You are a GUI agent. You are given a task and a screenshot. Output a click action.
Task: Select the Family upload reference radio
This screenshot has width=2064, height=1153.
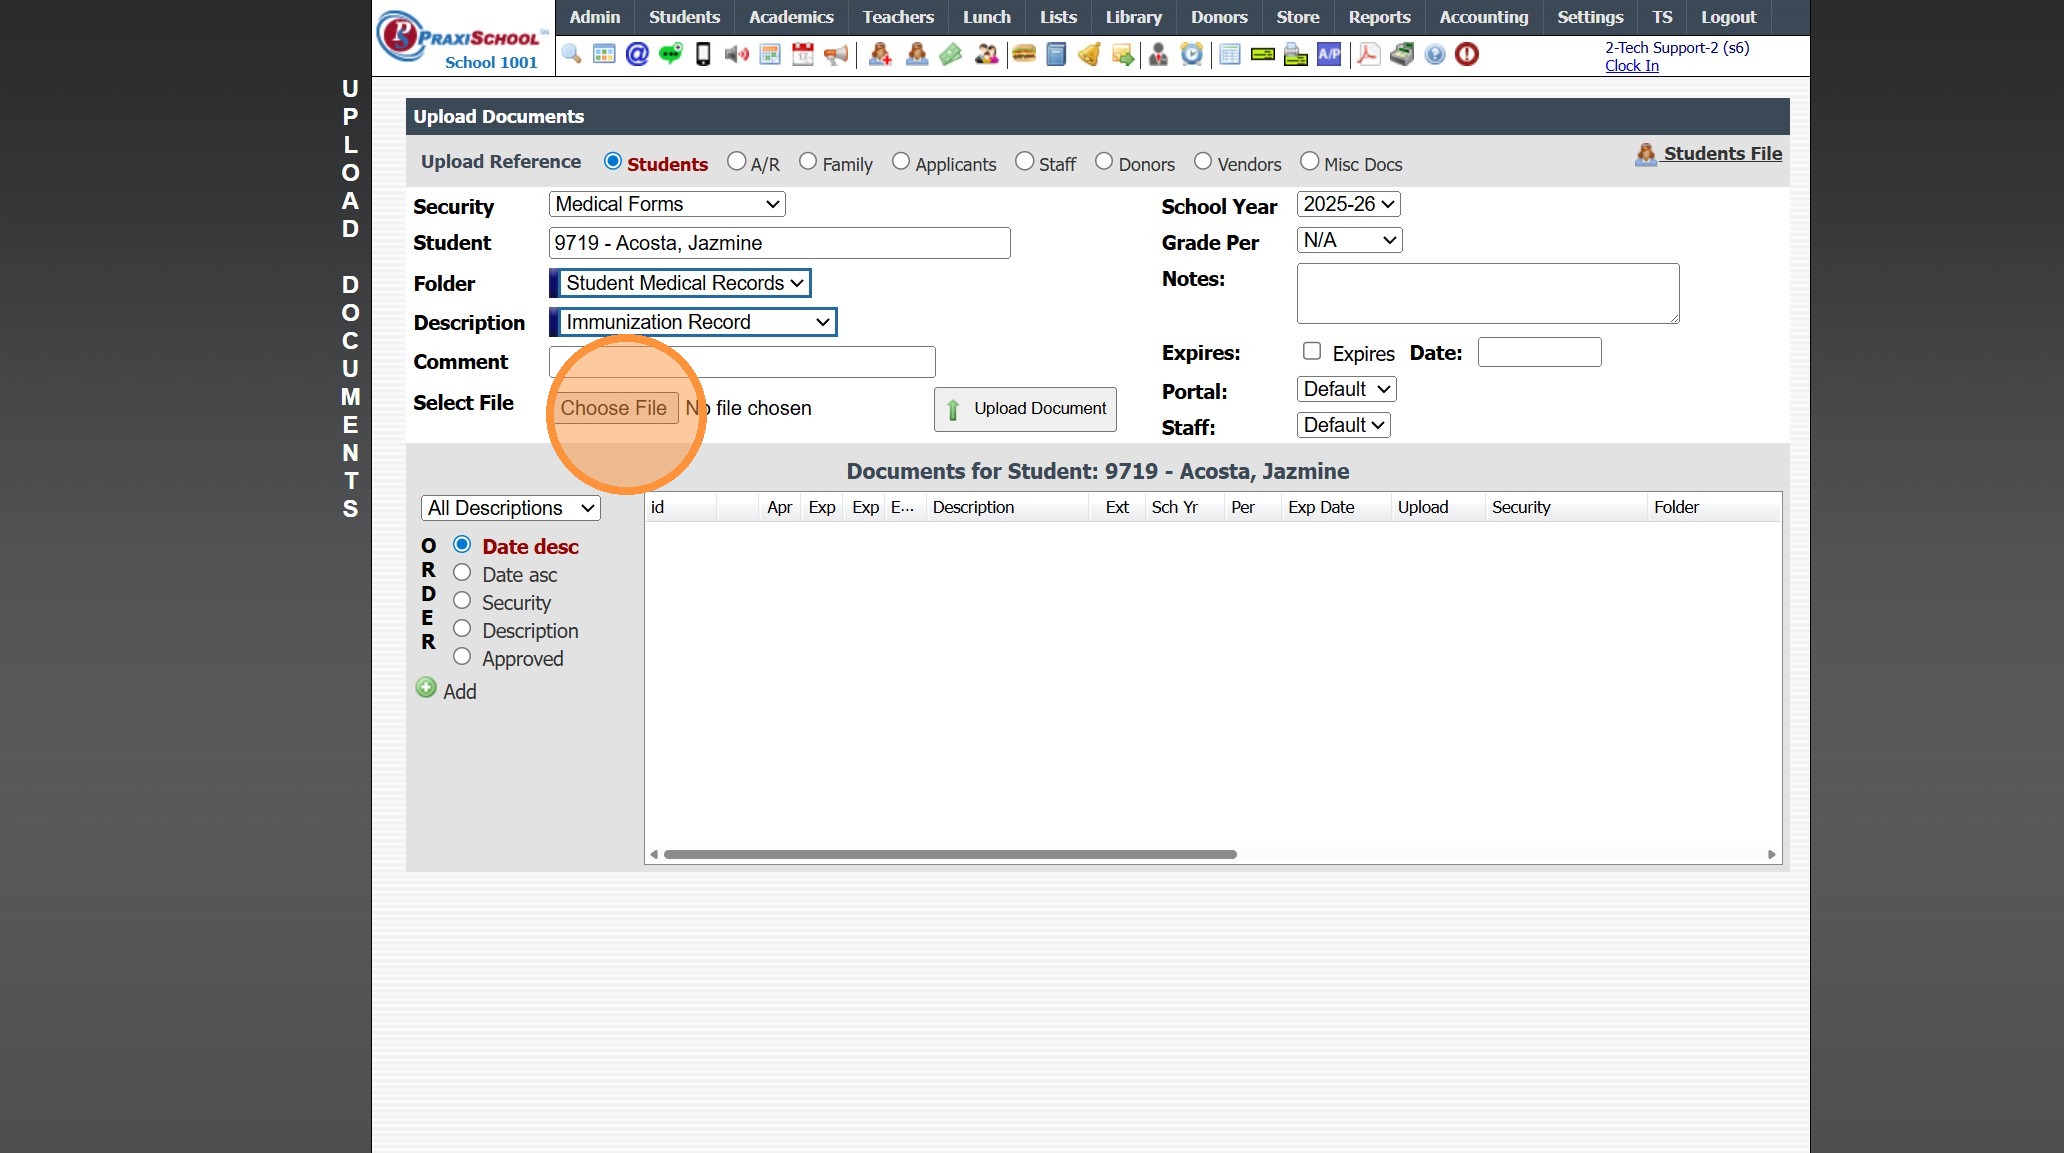coord(808,162)
